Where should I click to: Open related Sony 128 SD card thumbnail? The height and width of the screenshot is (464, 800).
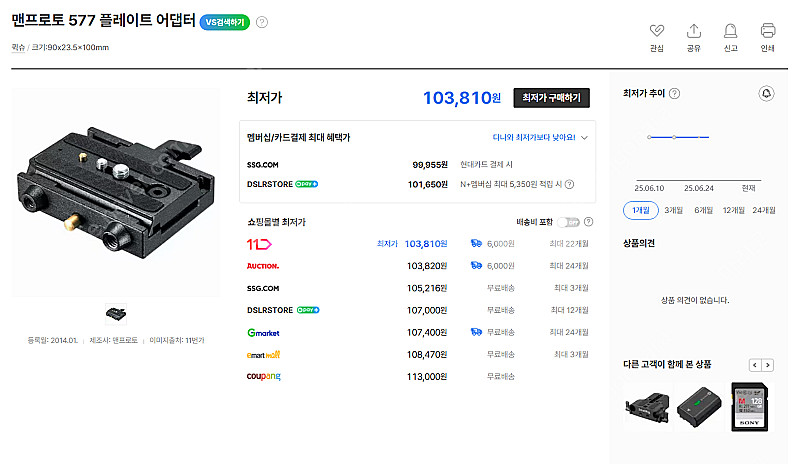(x=750, y=407)
